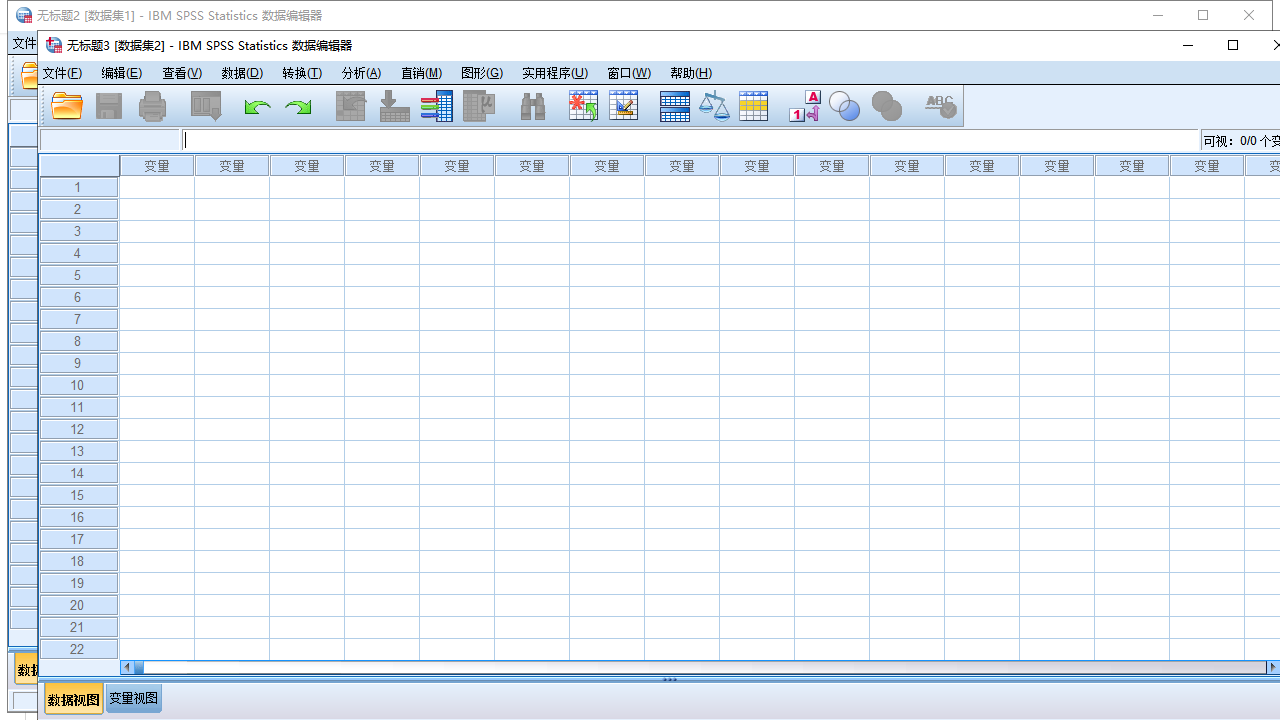Open the 帮助(H) menu
This screenshot has height=720, width=1280.
[691, 73]
